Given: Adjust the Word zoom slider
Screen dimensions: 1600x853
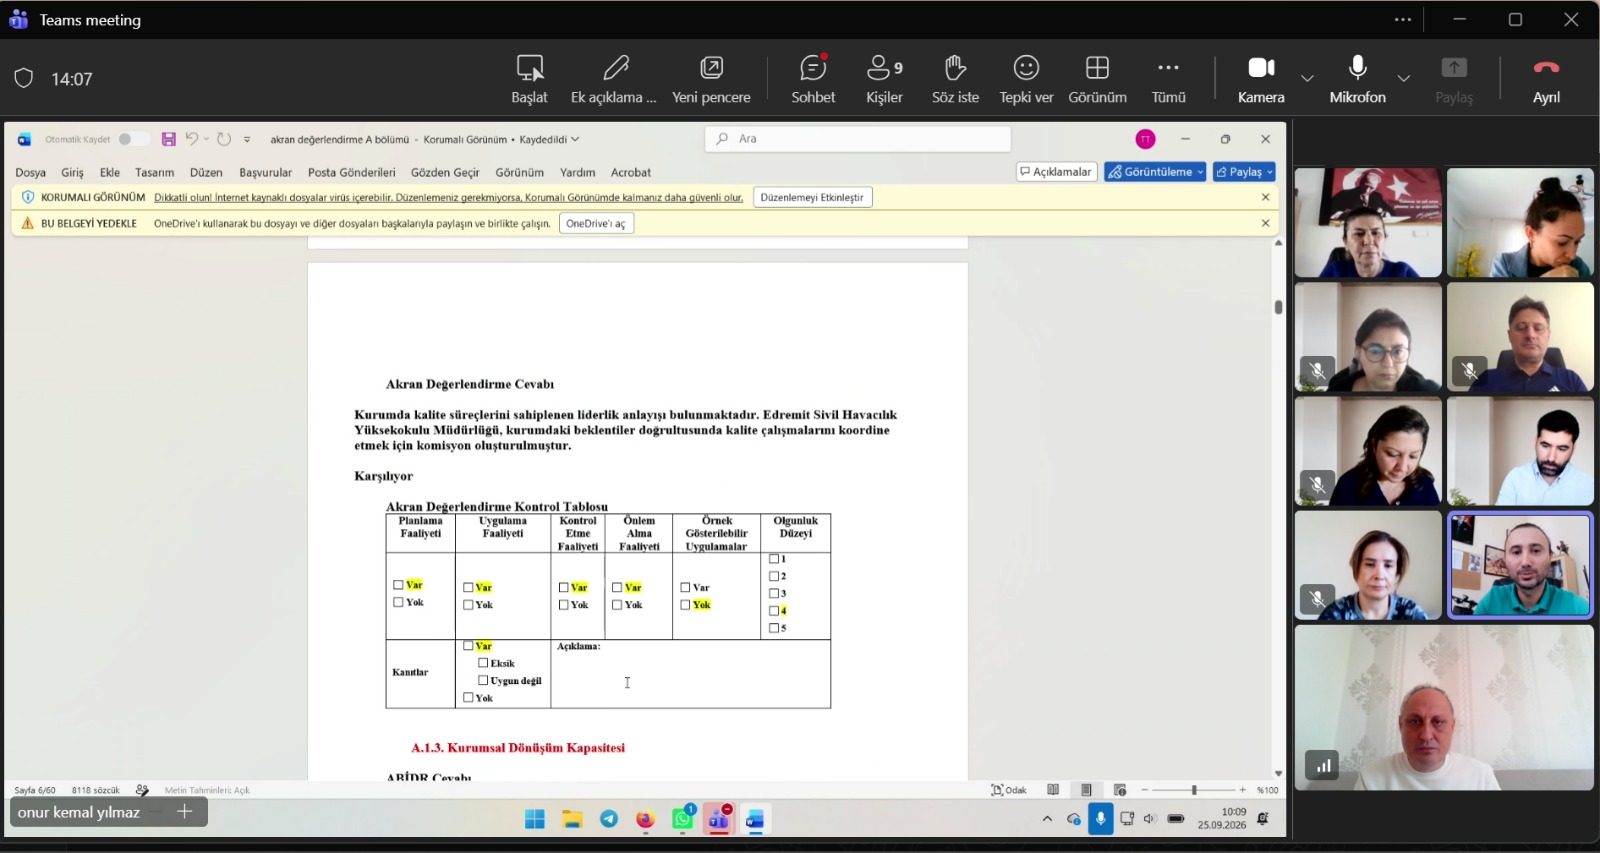Looking at the screenshot, I should click(x=1194, y=790).
